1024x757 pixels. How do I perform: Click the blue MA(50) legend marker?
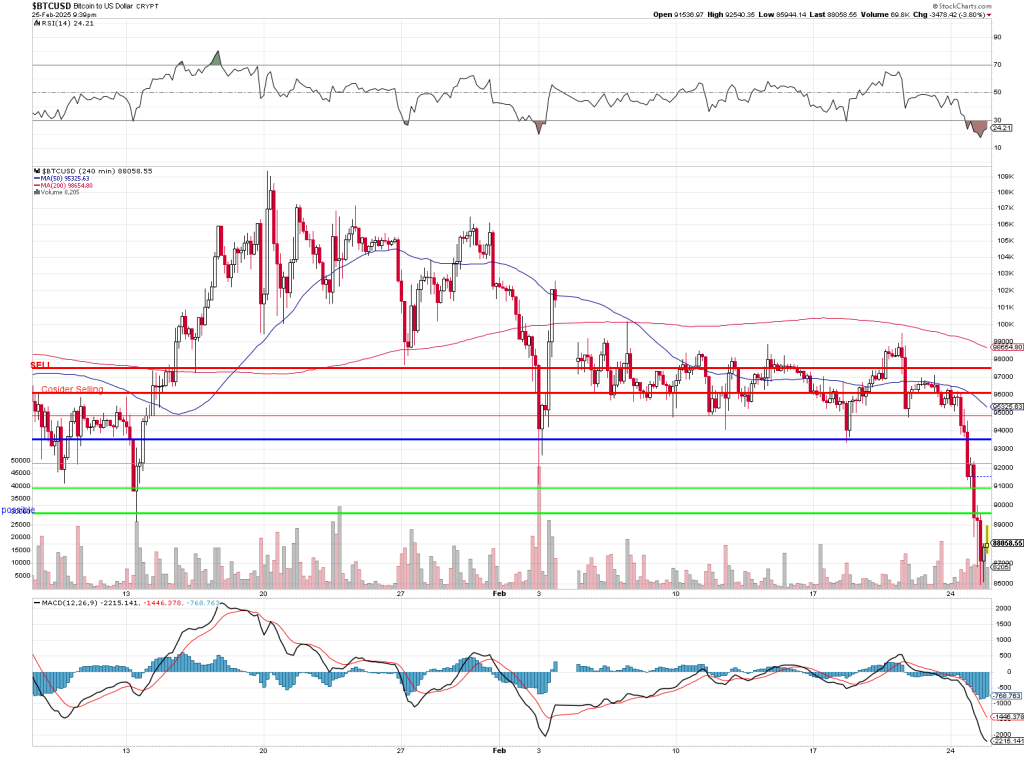[x=37, y=178]
